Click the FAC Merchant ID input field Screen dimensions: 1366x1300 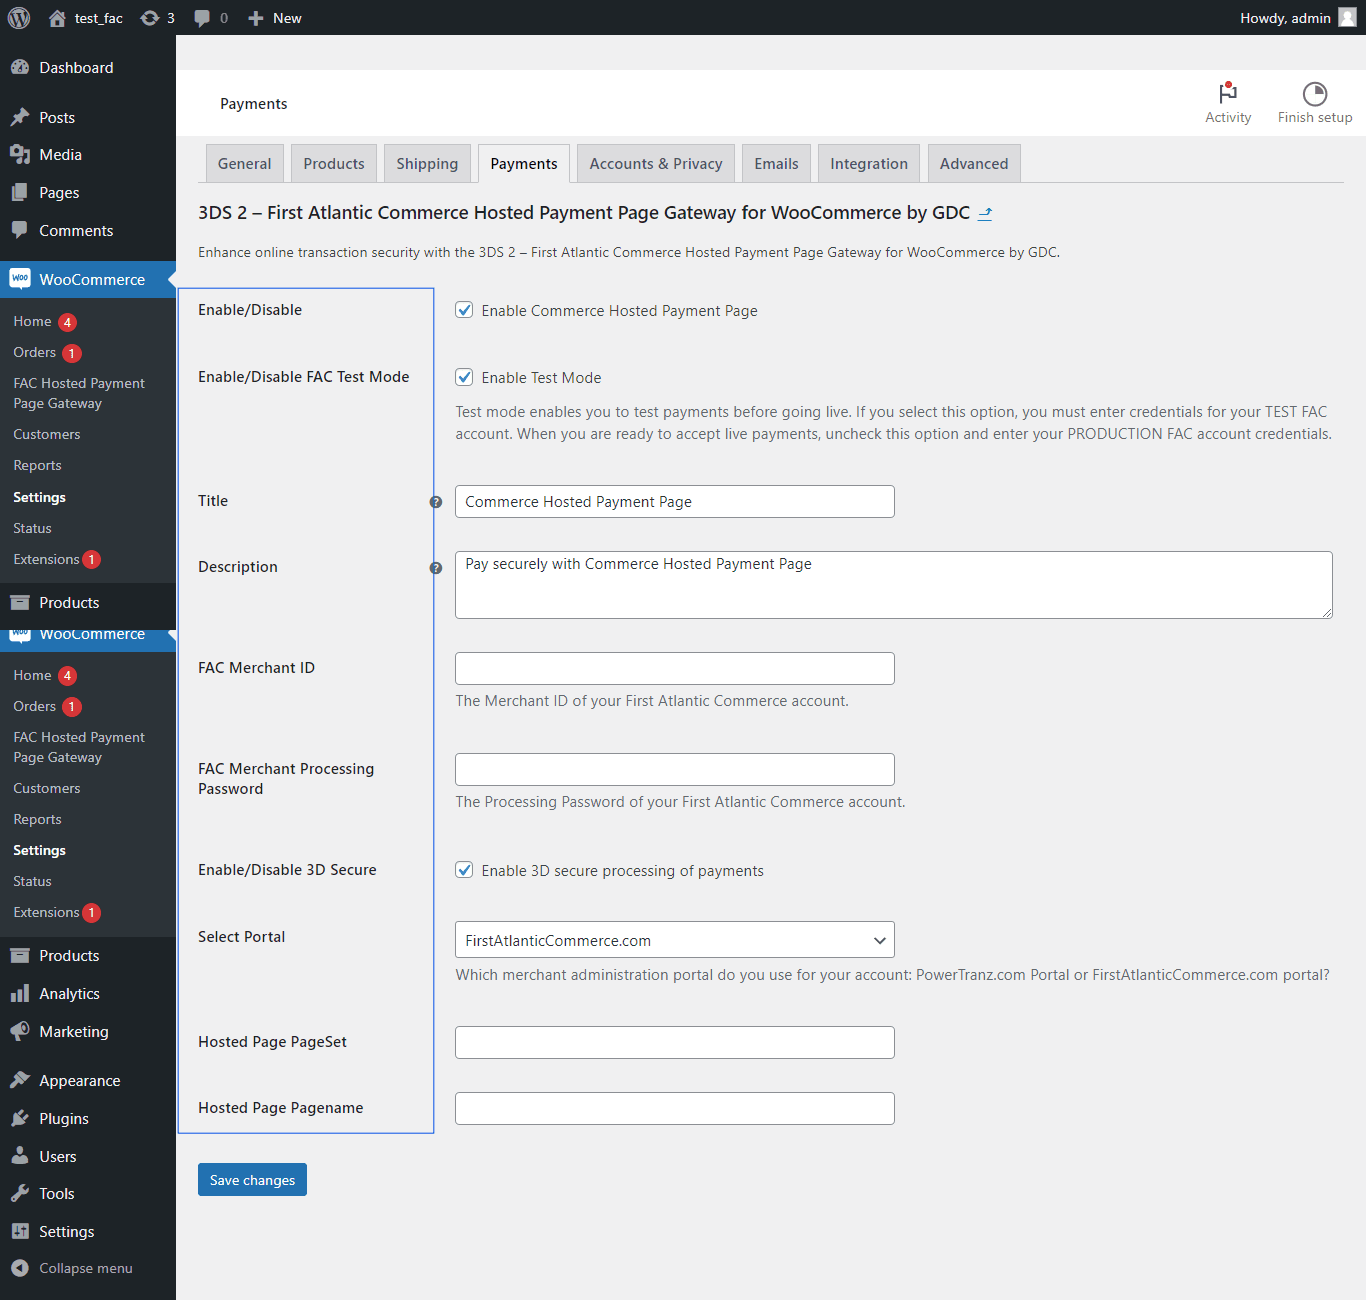[674, 668]
